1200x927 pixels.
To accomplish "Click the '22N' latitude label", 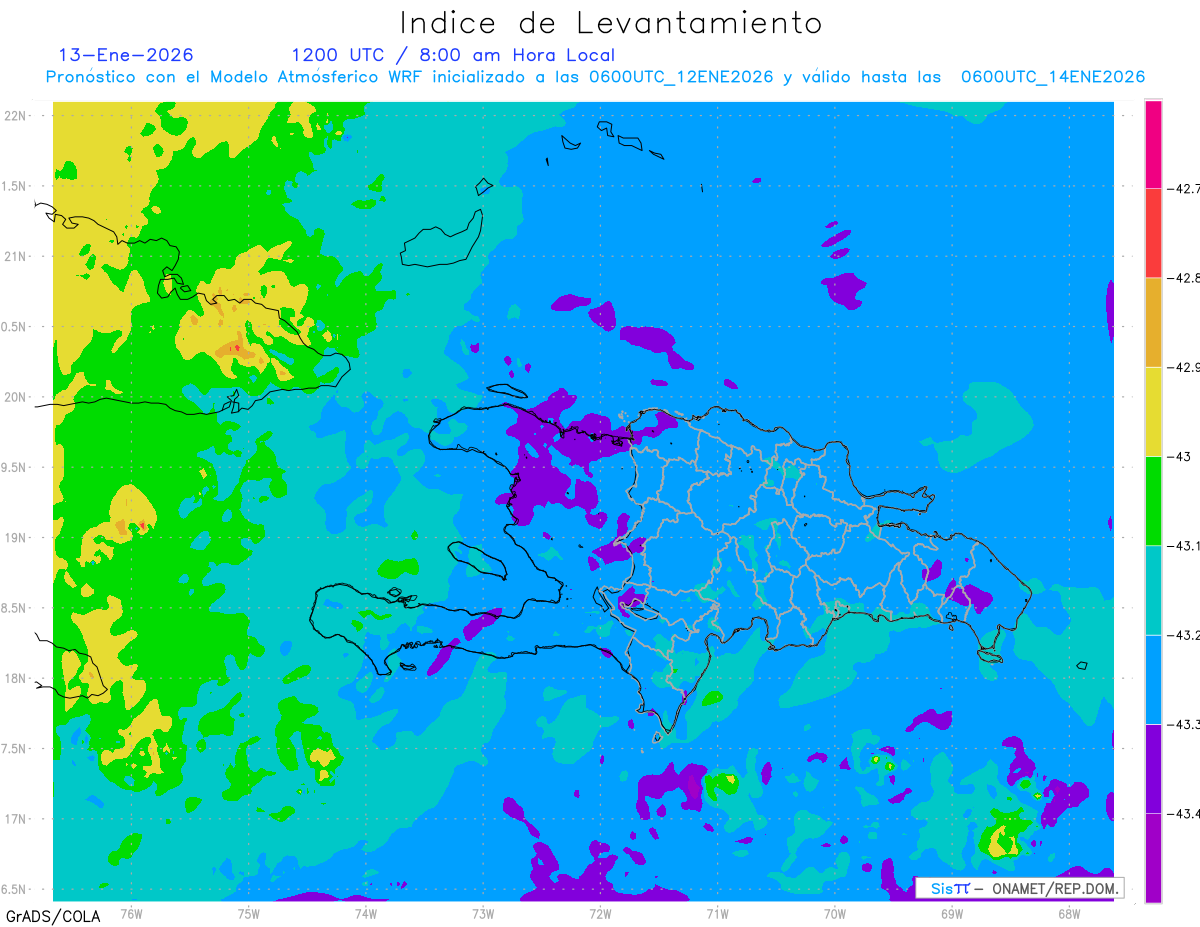I will [x=14, y=115].
